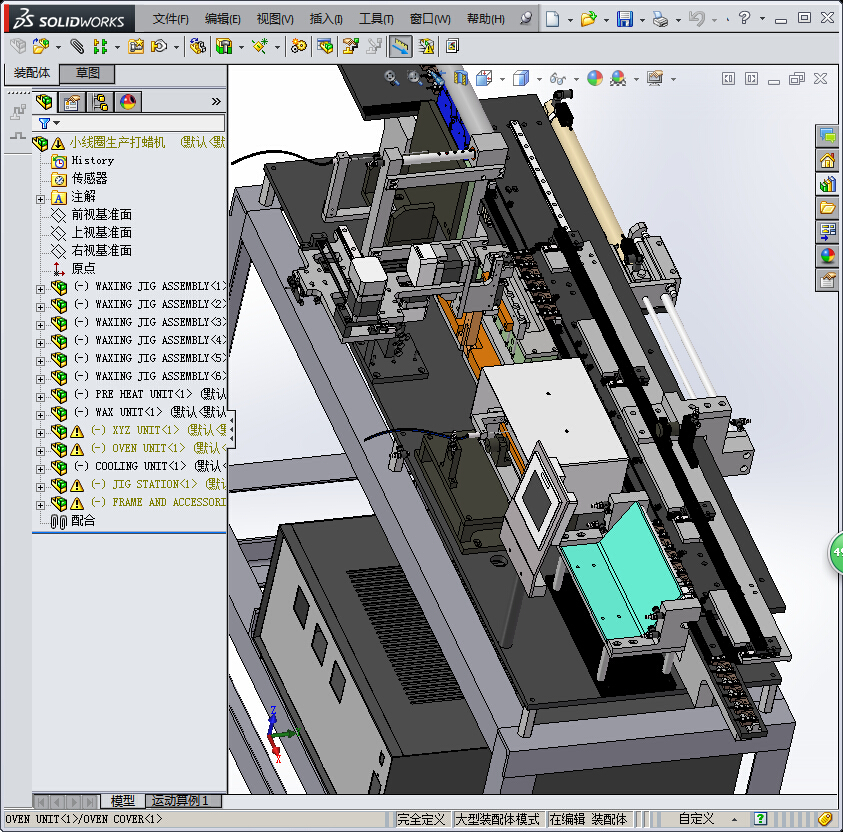
Task: Click Show Hidden Components icon
Action: 198,46
